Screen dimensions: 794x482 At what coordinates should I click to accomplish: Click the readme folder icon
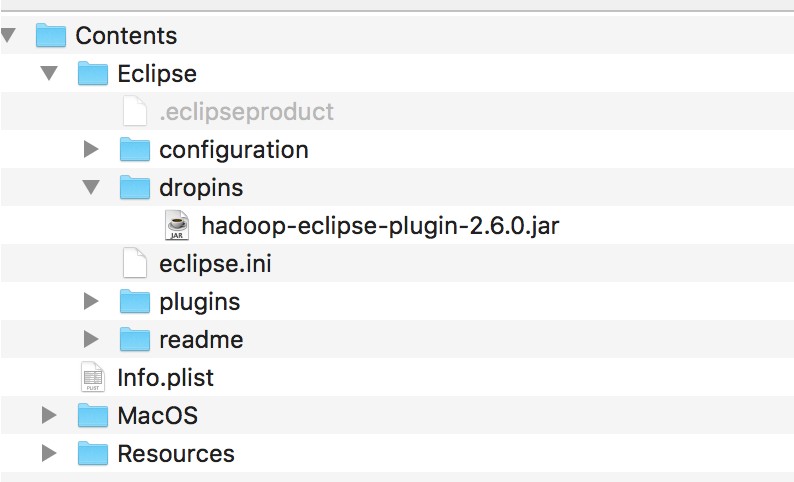coord(135,339)
